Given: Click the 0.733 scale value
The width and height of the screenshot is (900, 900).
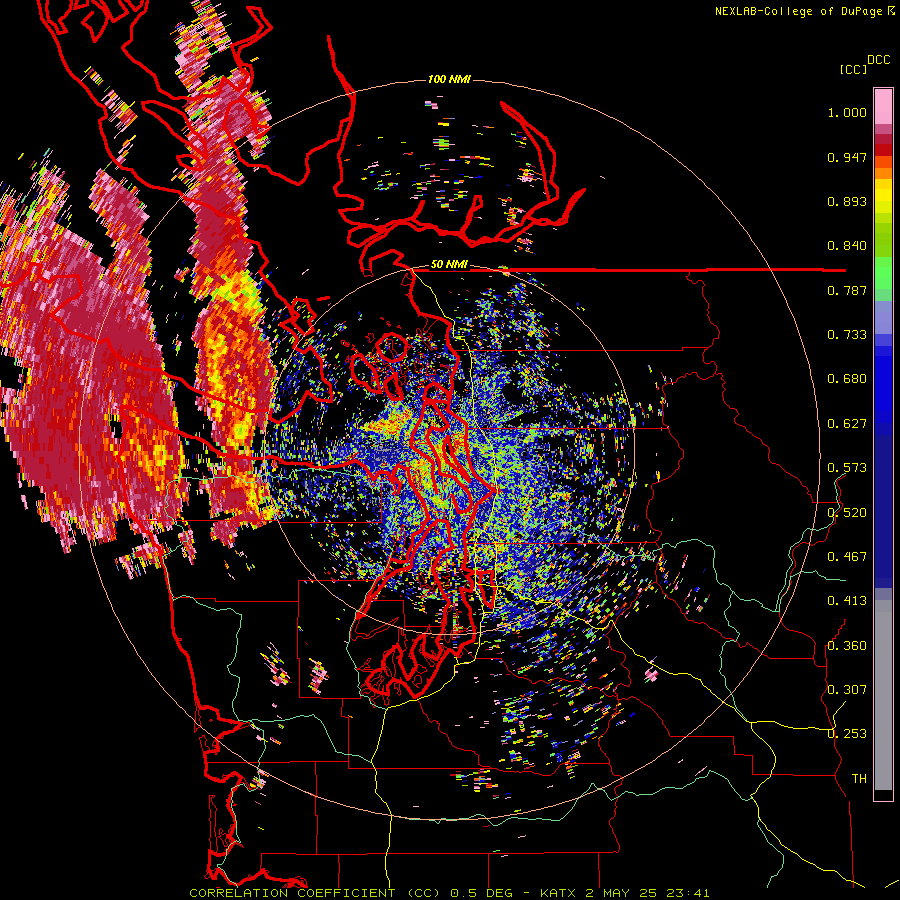Looking at the screenshot, I should coord(847,335).
